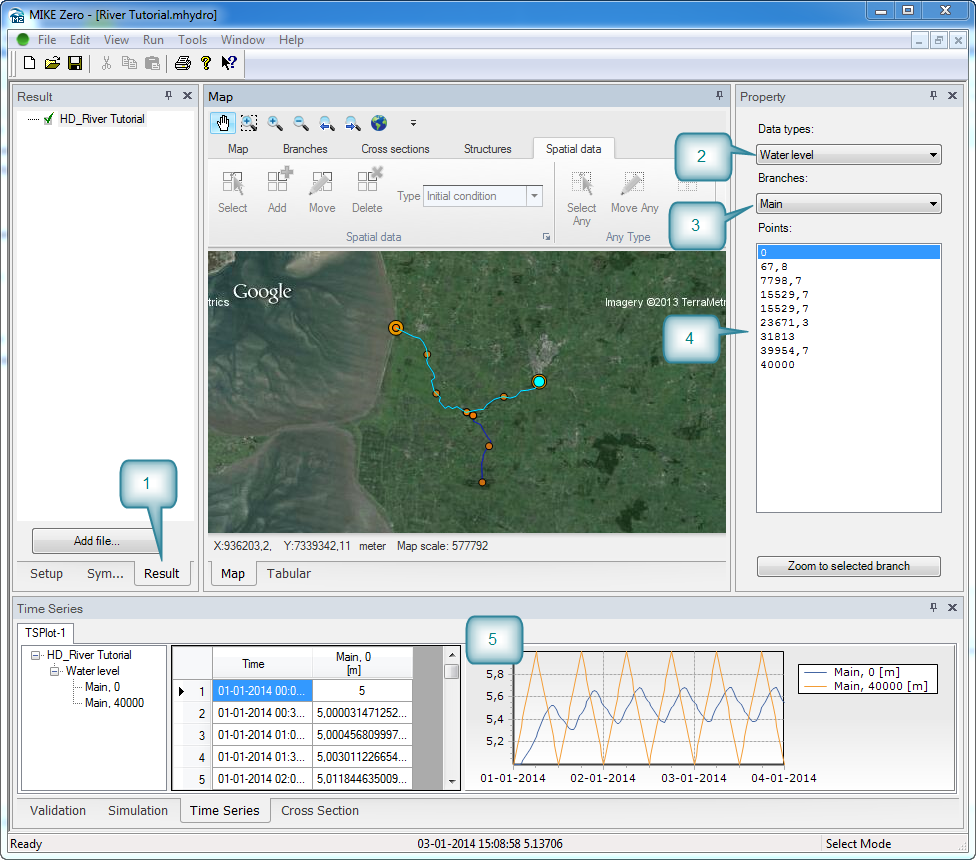Switch to the Simulation tab
Screen dimensions: 976x860
coord(138,811)
